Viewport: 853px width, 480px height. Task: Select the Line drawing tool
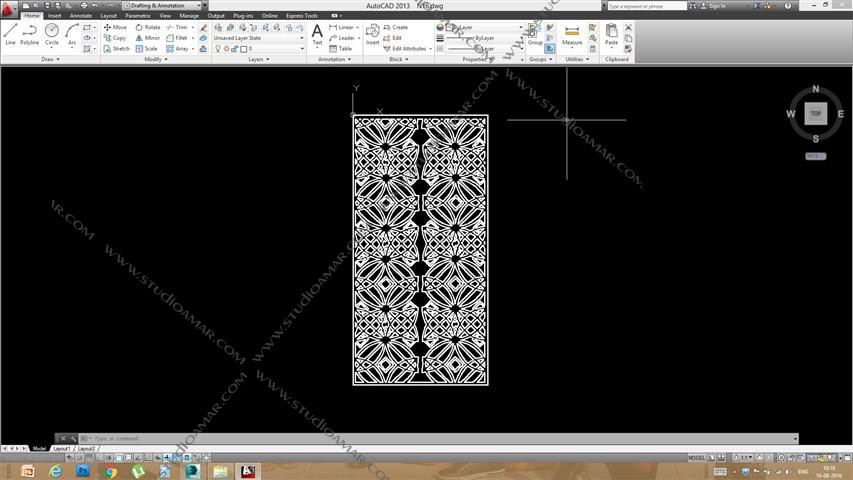click(x=10, y=34)
